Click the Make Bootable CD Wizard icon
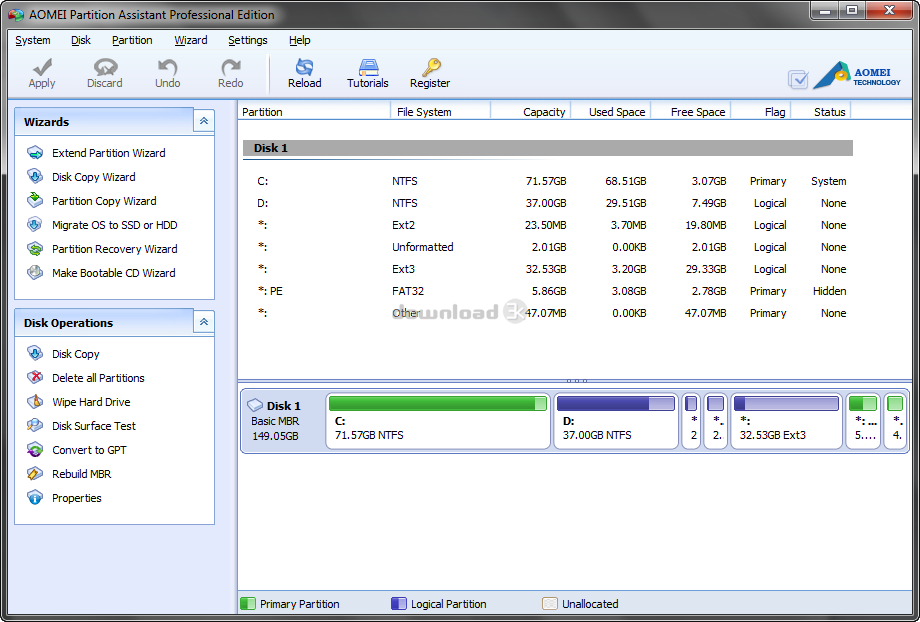Image resolution: width=920 pixels, height=622 pixels. [x=35, y=273]
